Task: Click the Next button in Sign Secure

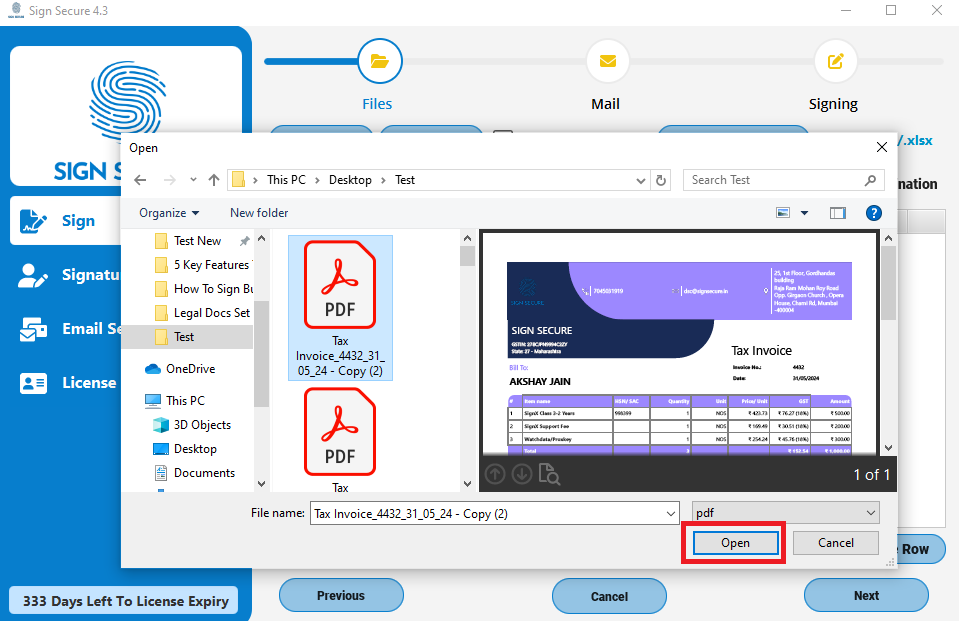Action: [866, 595]
